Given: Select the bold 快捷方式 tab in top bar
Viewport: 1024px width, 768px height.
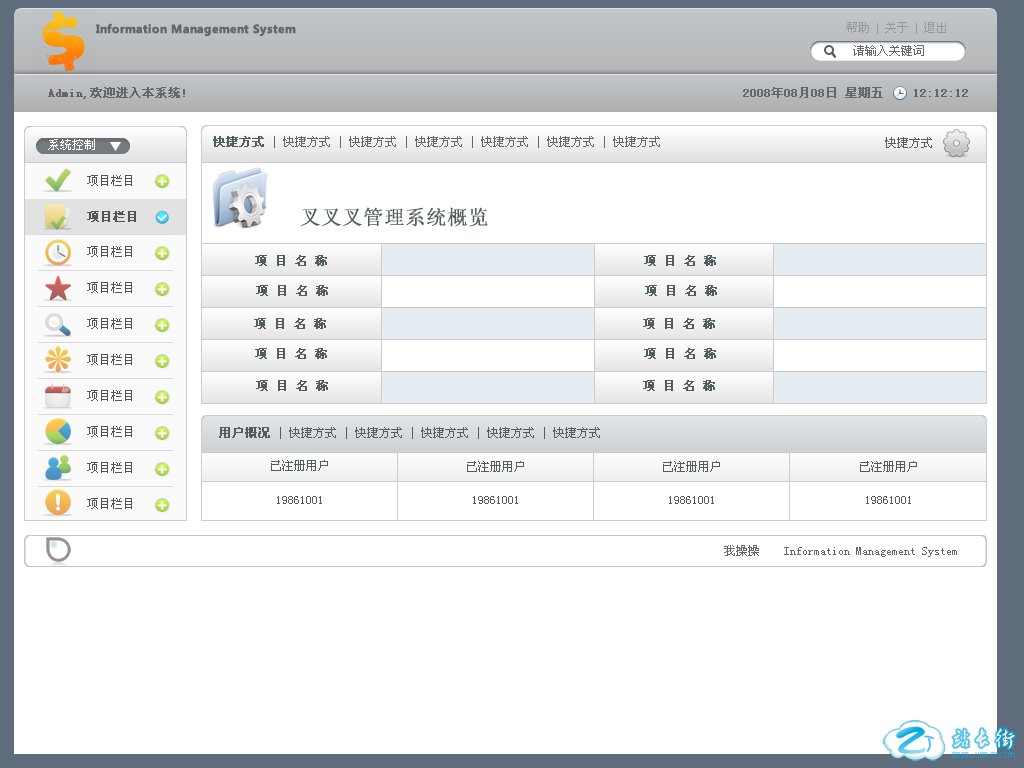Looking at the screenshot, I should click(x=238, y=142).
